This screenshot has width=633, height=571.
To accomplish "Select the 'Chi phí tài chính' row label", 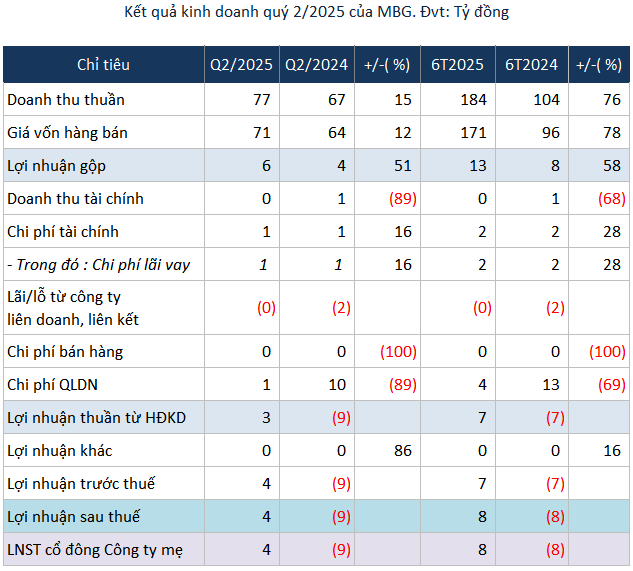I will coord(63,232).
